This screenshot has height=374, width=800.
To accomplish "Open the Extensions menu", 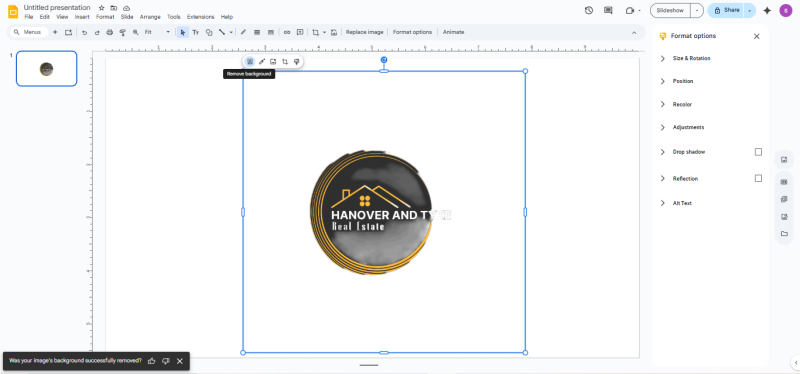I will [201, 17].
